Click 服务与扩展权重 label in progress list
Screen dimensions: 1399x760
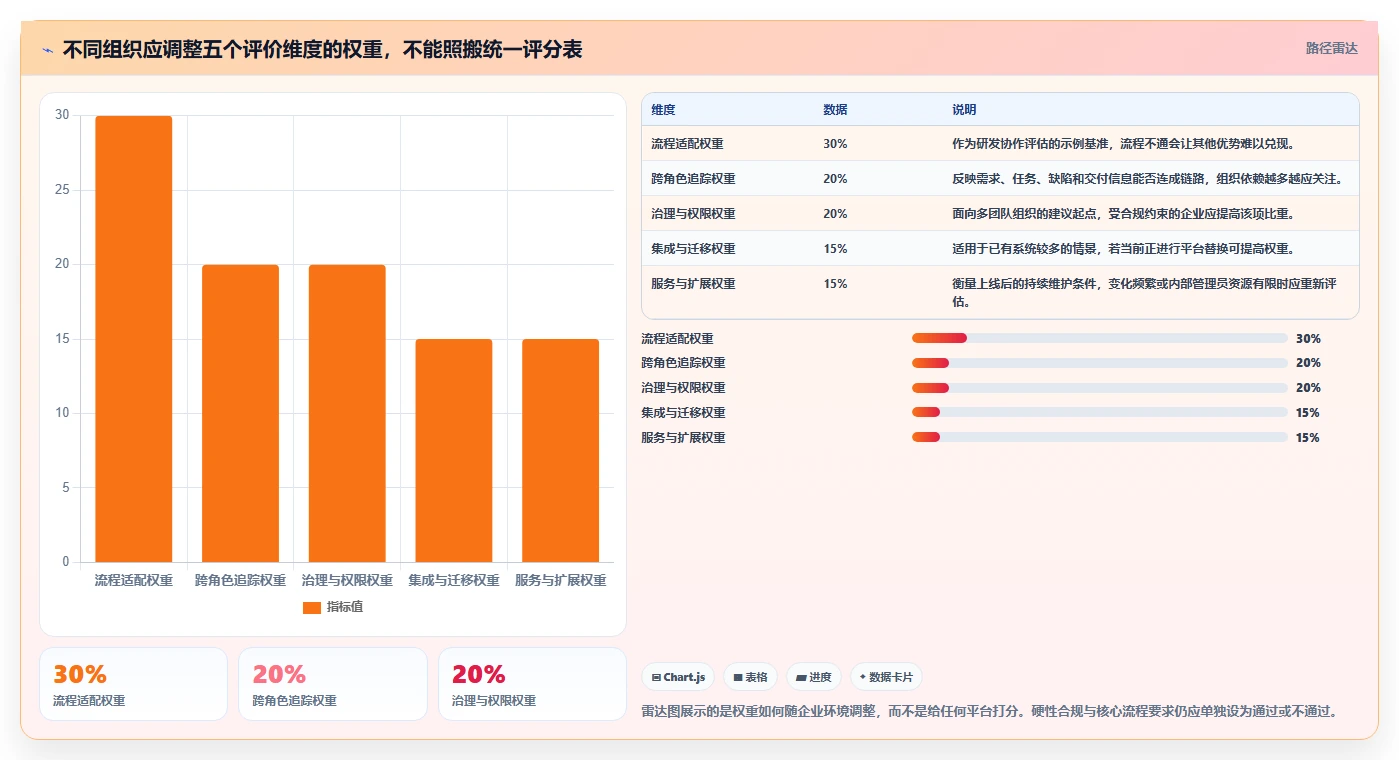[x=683, y=438]
